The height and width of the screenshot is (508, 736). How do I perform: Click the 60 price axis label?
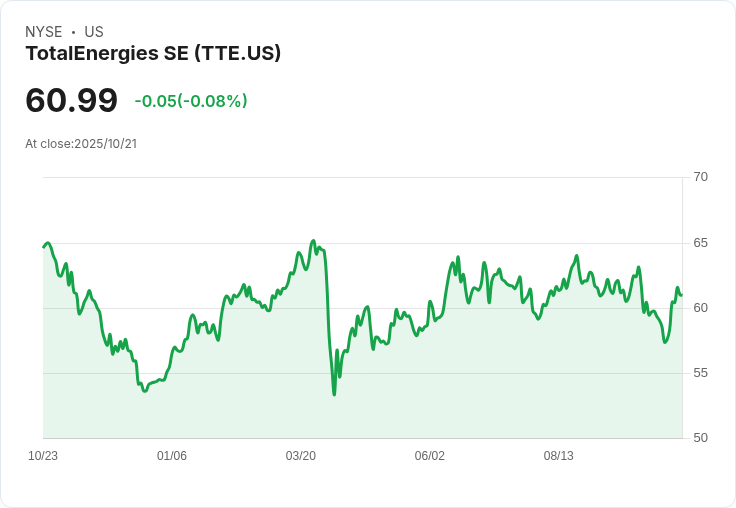[x=700, y=308]
